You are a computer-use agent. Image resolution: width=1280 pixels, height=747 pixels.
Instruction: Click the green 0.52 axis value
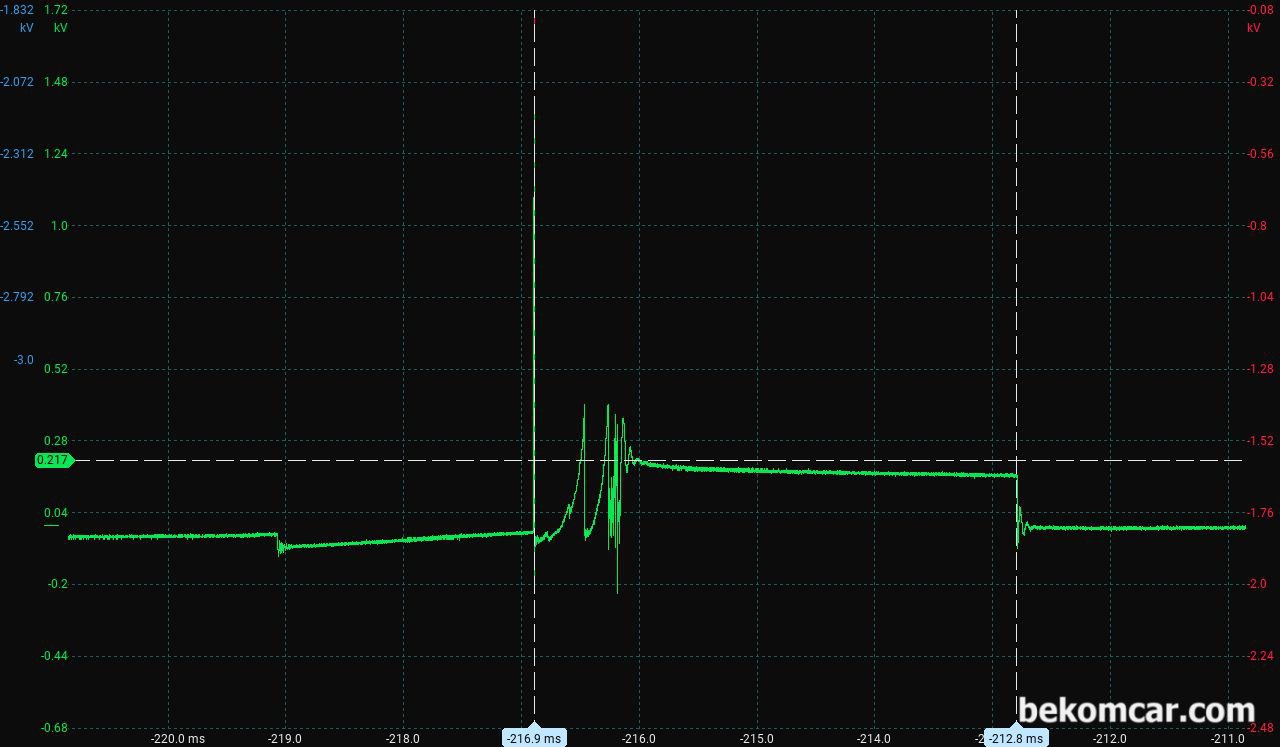click(x=56, y=369)
